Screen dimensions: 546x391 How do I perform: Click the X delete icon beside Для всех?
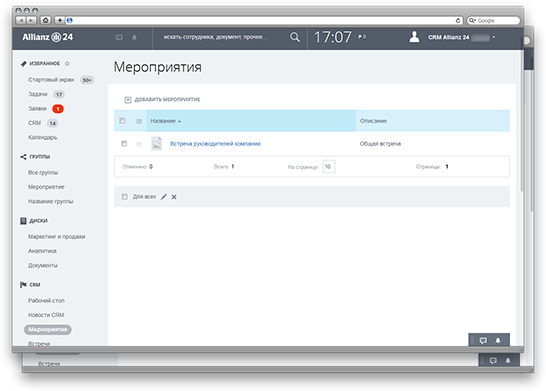point(174,197)
